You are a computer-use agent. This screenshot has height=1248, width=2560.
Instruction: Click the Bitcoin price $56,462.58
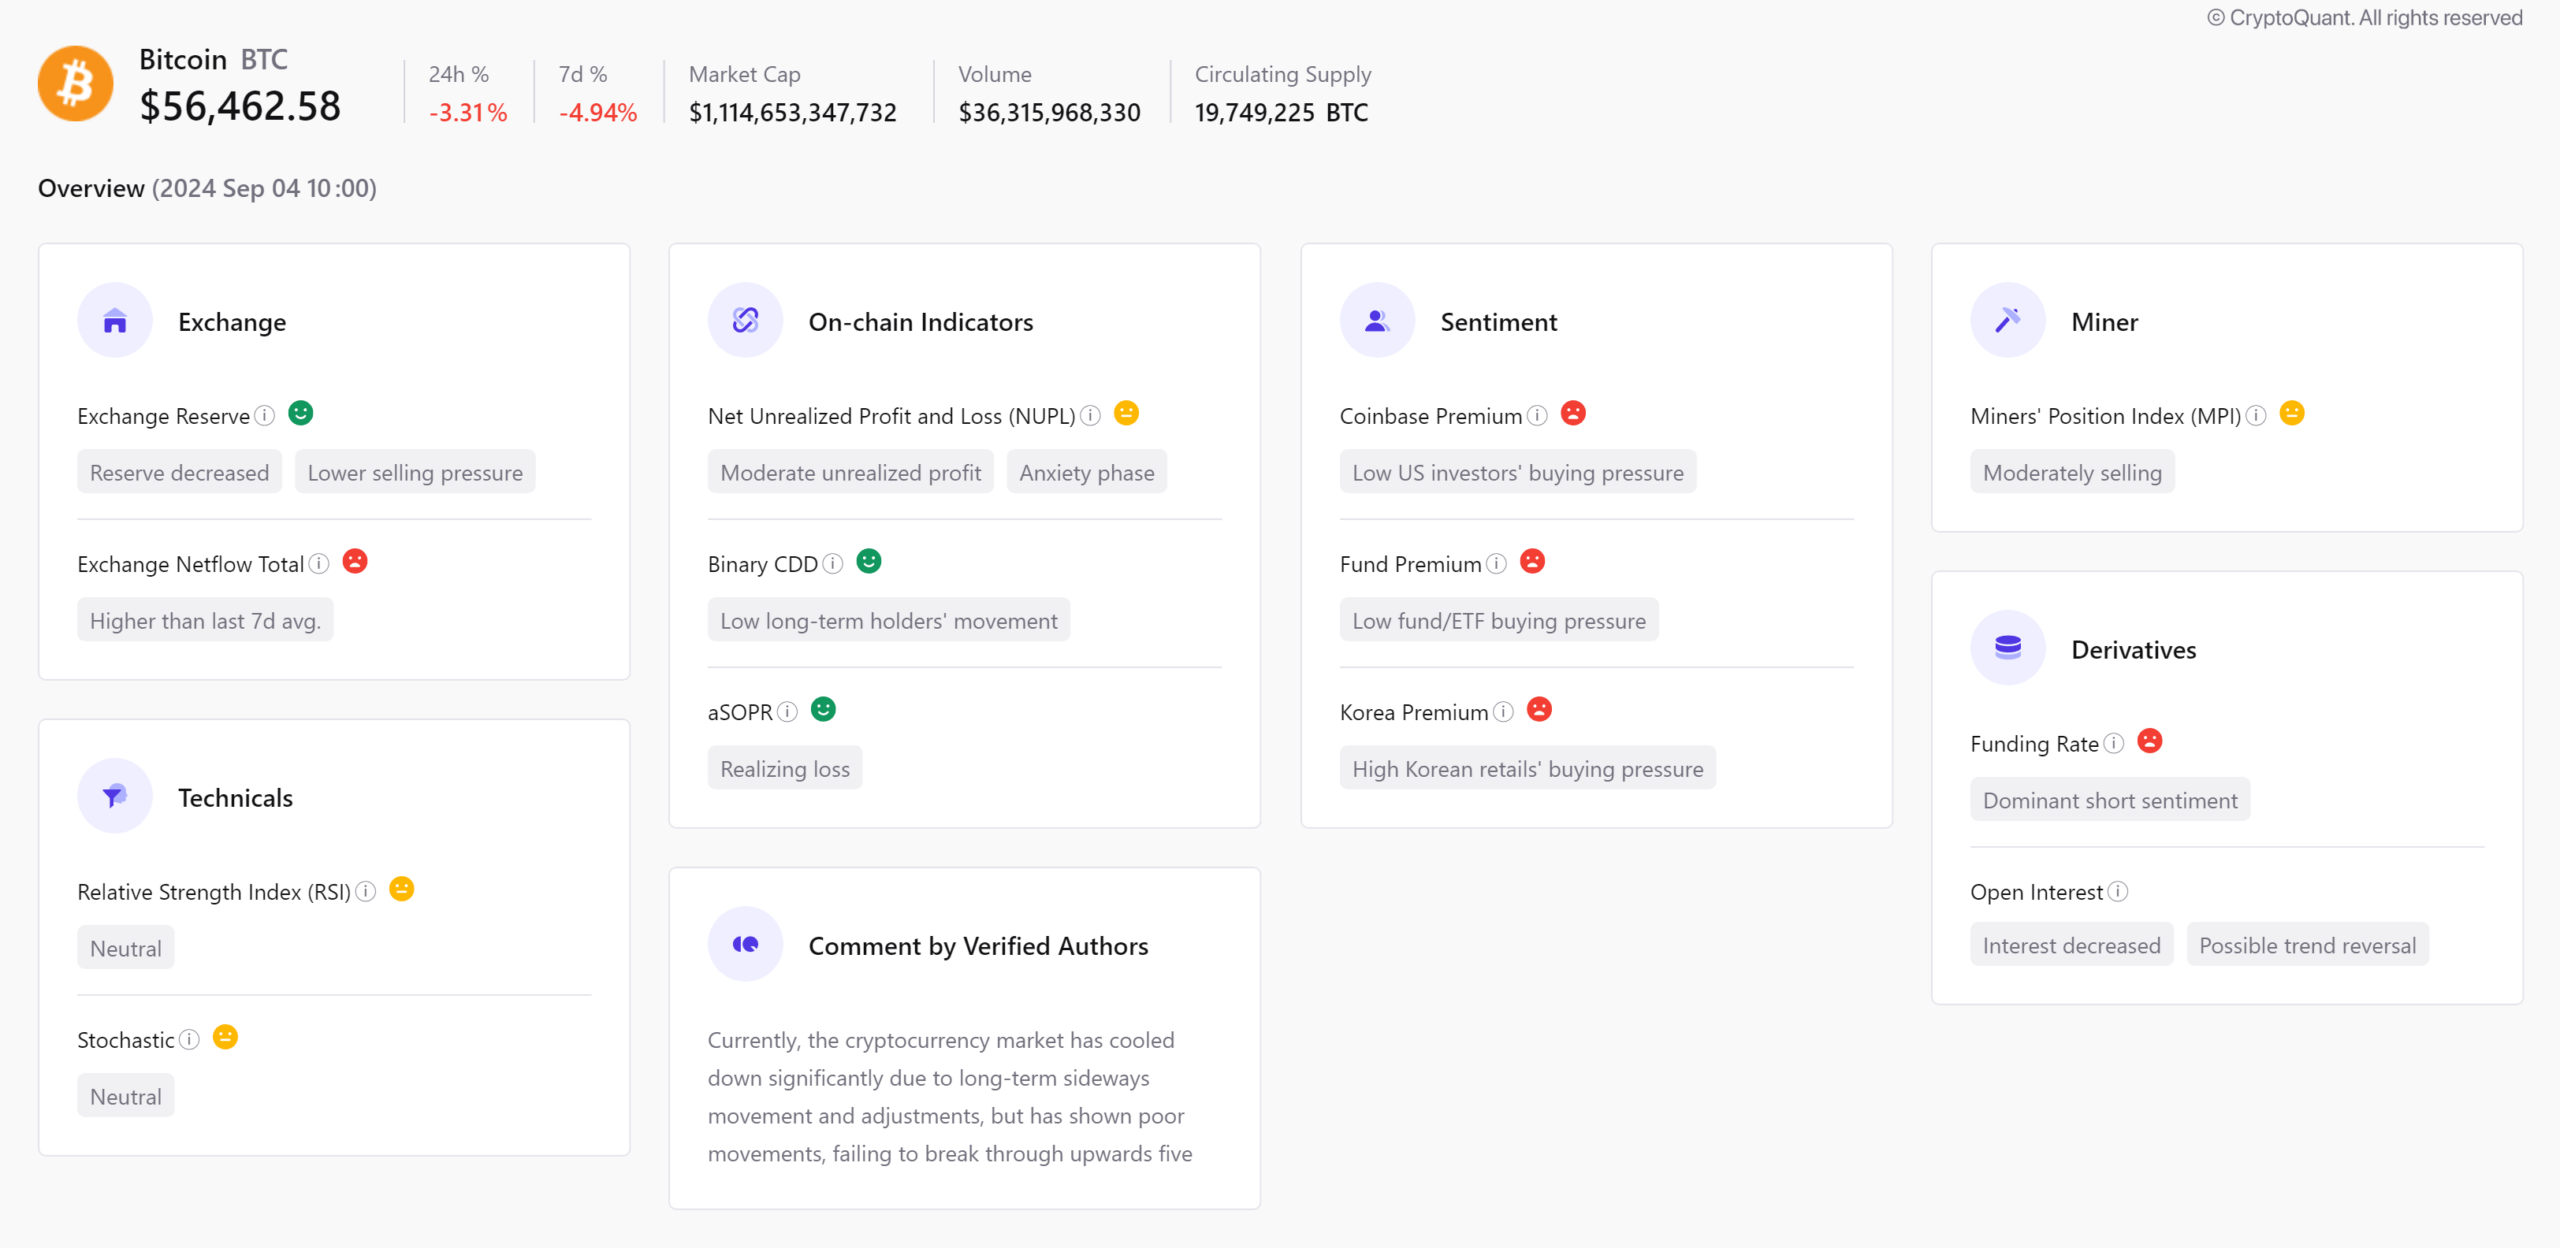240,106
